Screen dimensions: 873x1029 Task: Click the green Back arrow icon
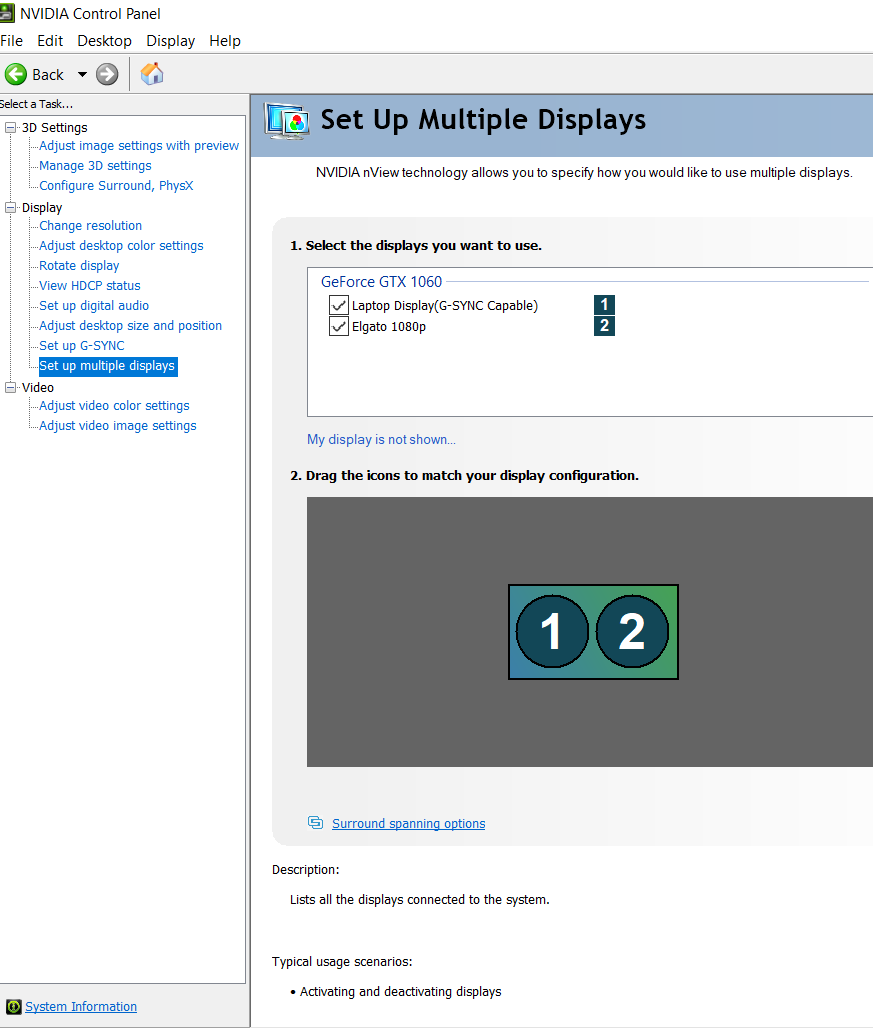click(x=16, y=74)
